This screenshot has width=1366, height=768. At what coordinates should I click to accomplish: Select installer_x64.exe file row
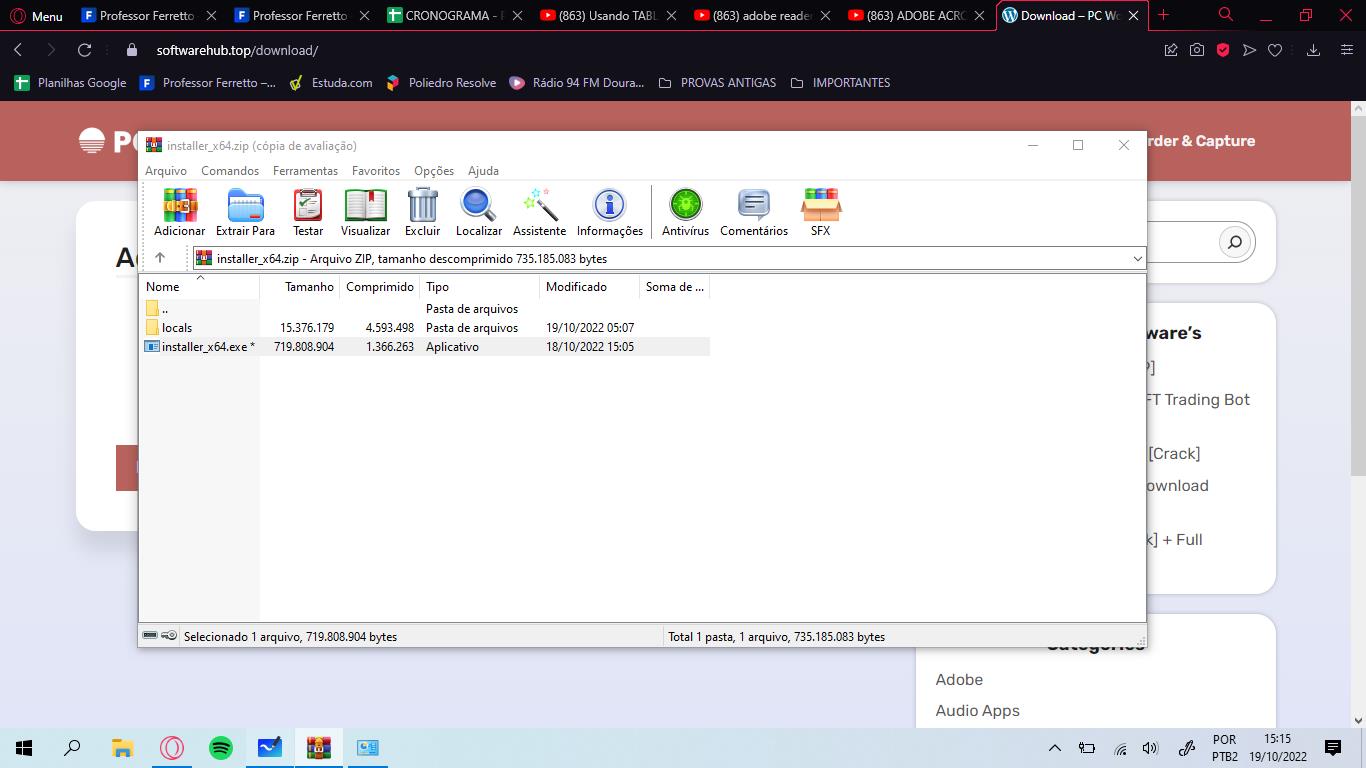pyautogui.click(x=204, y=347)
